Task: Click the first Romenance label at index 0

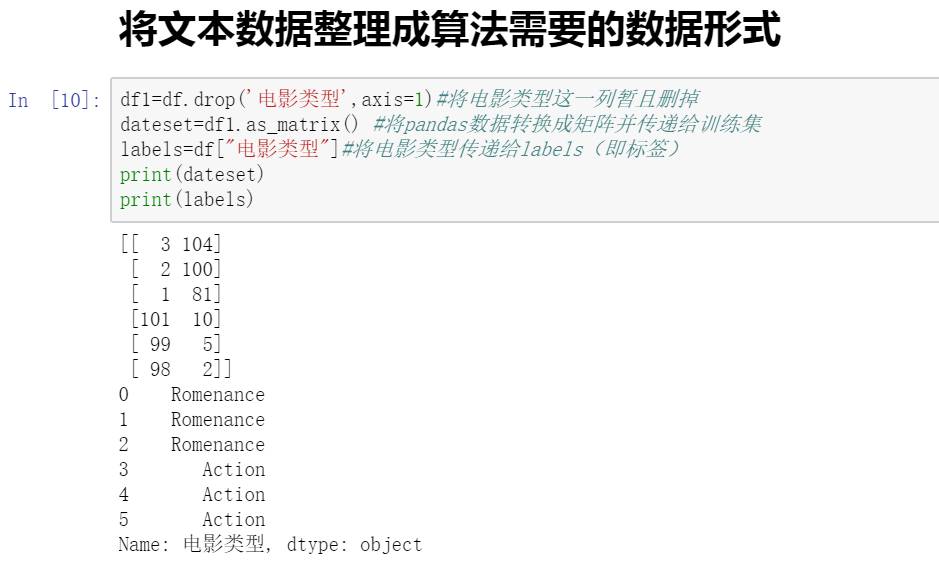Action: coord(218,395)
